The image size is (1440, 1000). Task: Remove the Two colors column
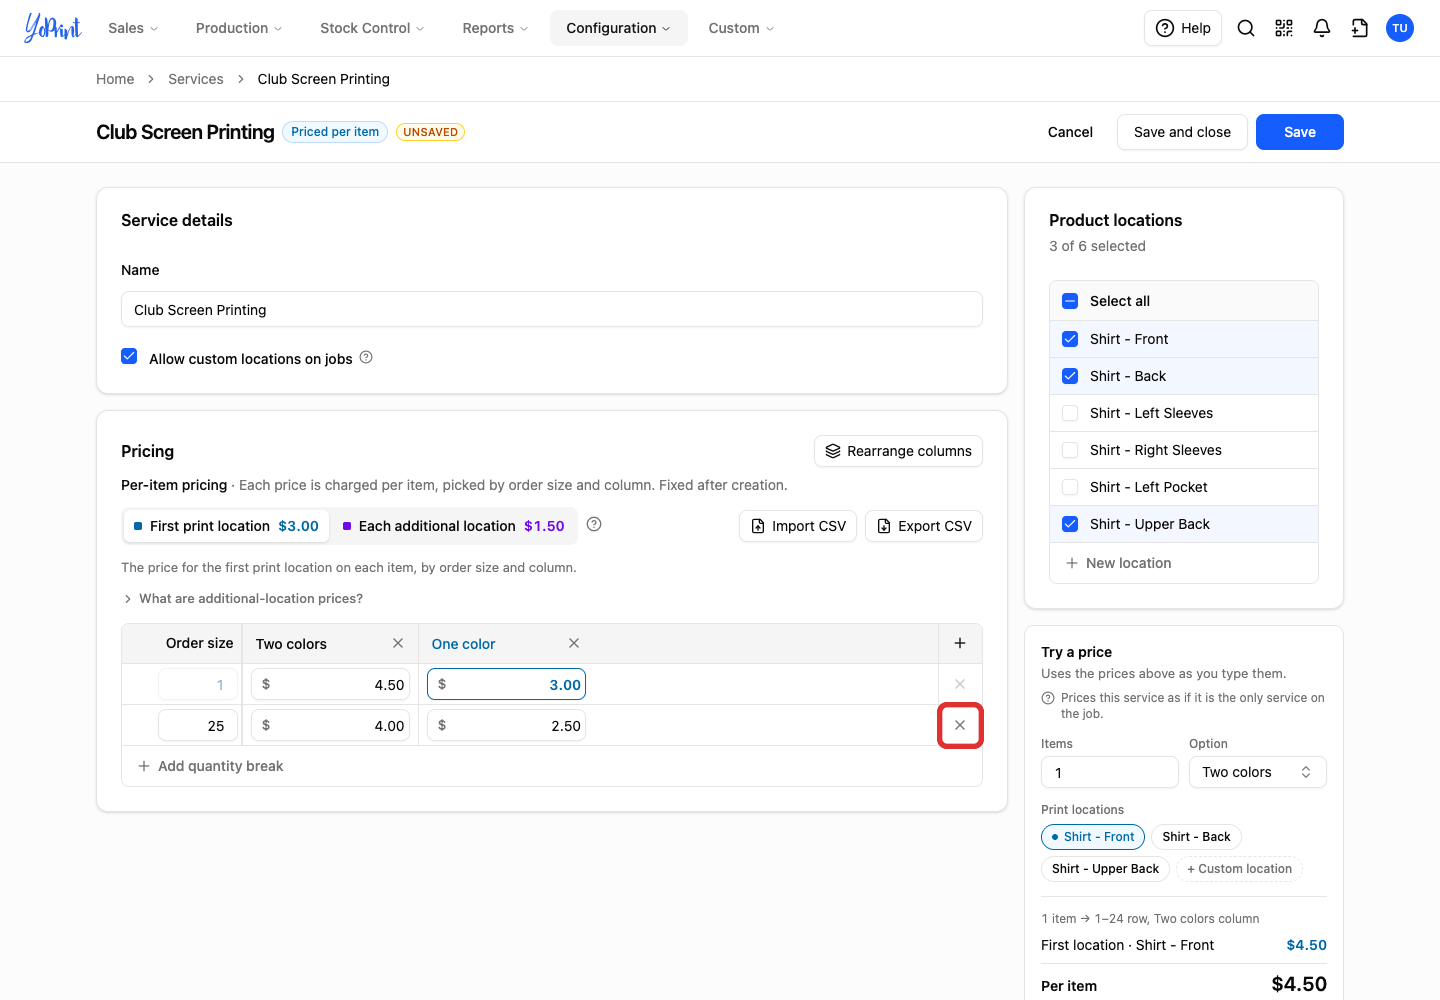point(398,643)
